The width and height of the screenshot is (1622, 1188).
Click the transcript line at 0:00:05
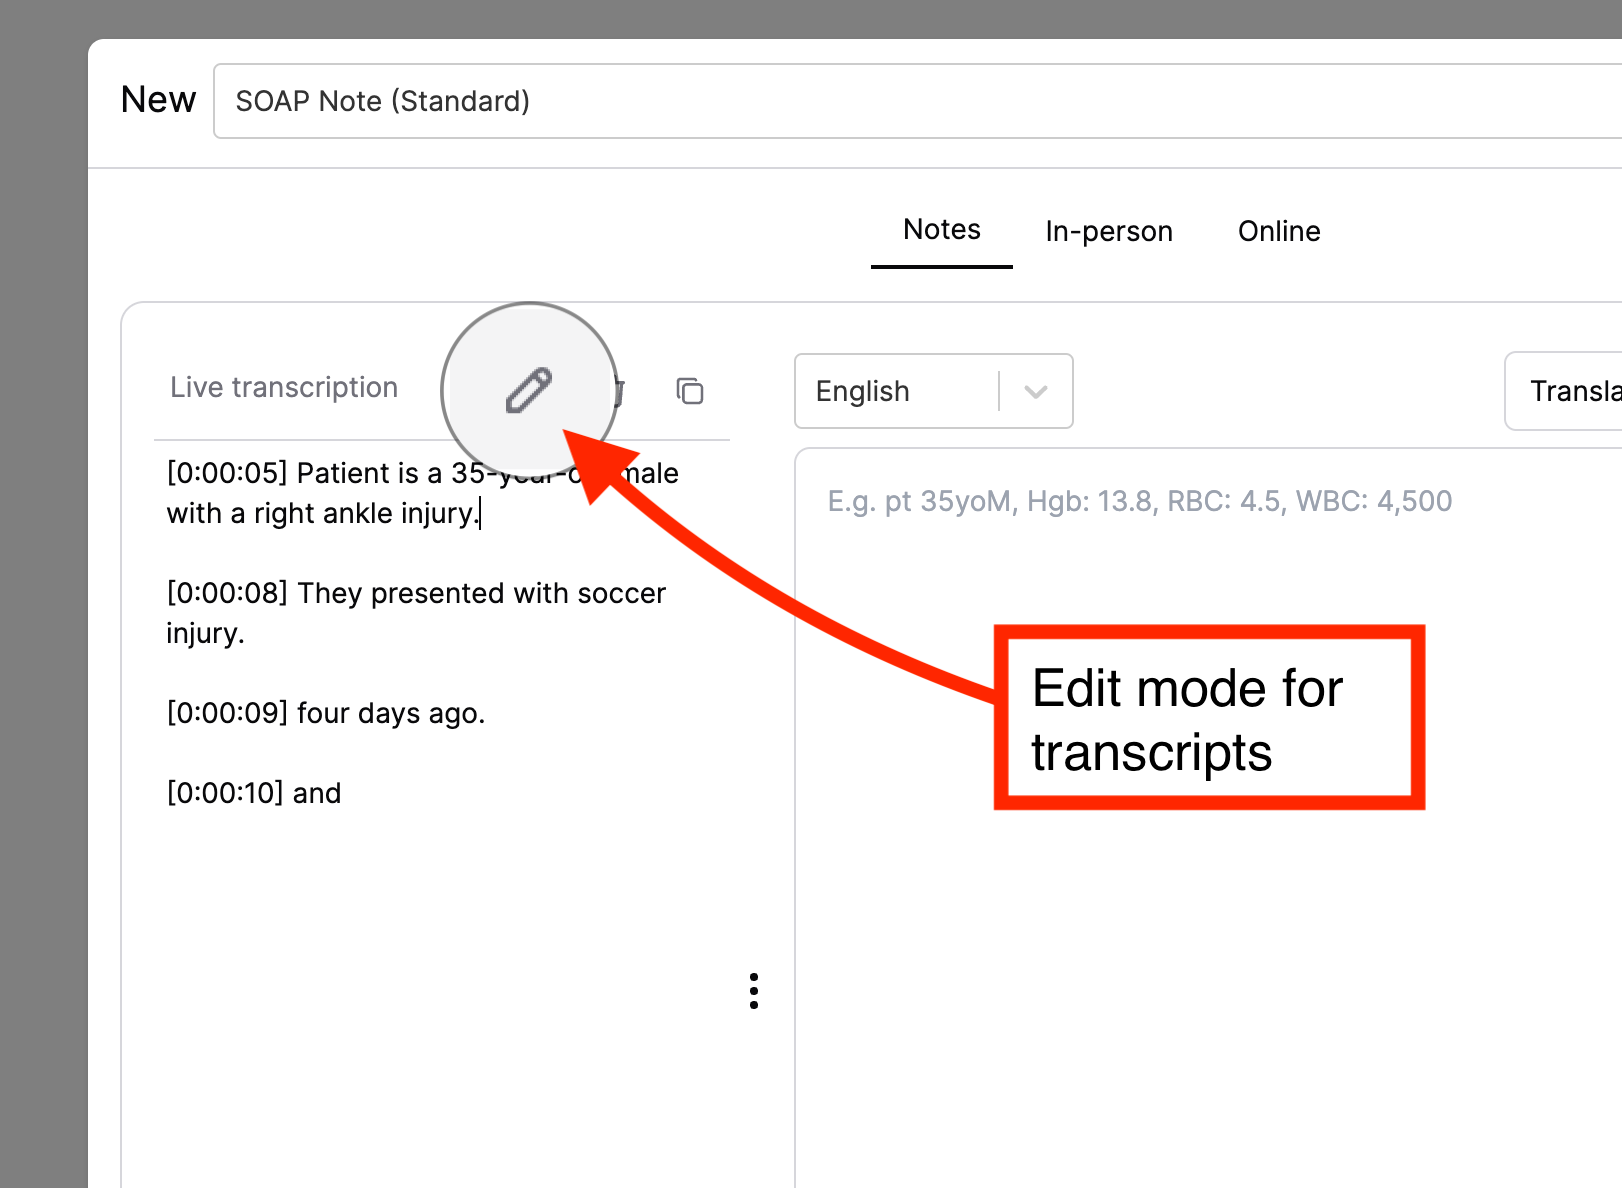pyautogui.click(x=423, y=493)
